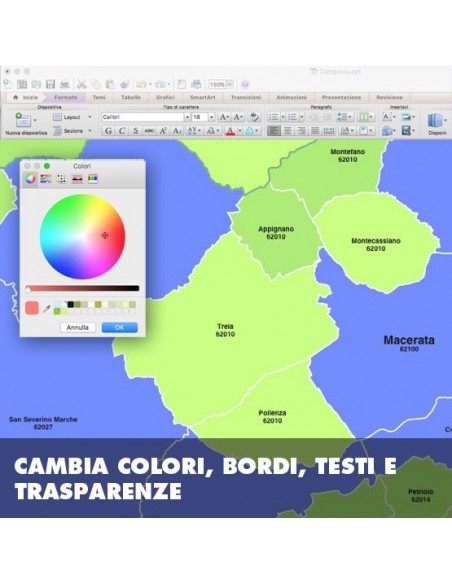Open the zoom 150% dropdown
The width and height of the screenshot is (452, 584).
tap(230, 85)
